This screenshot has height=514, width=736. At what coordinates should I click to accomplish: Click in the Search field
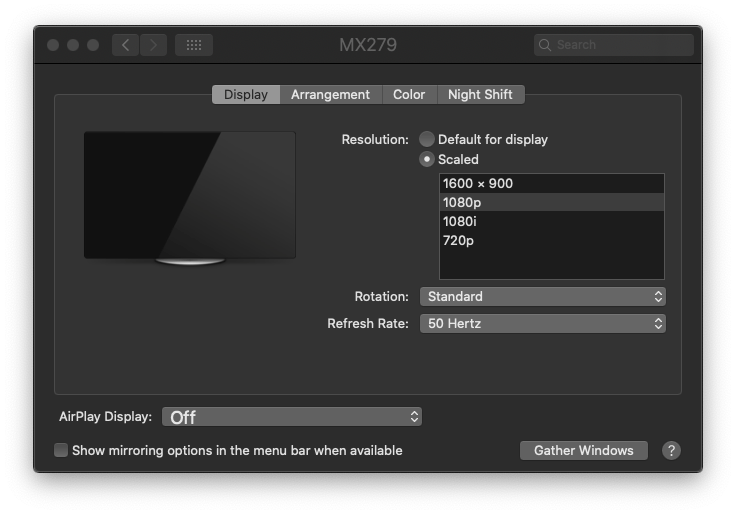(614, 45)
